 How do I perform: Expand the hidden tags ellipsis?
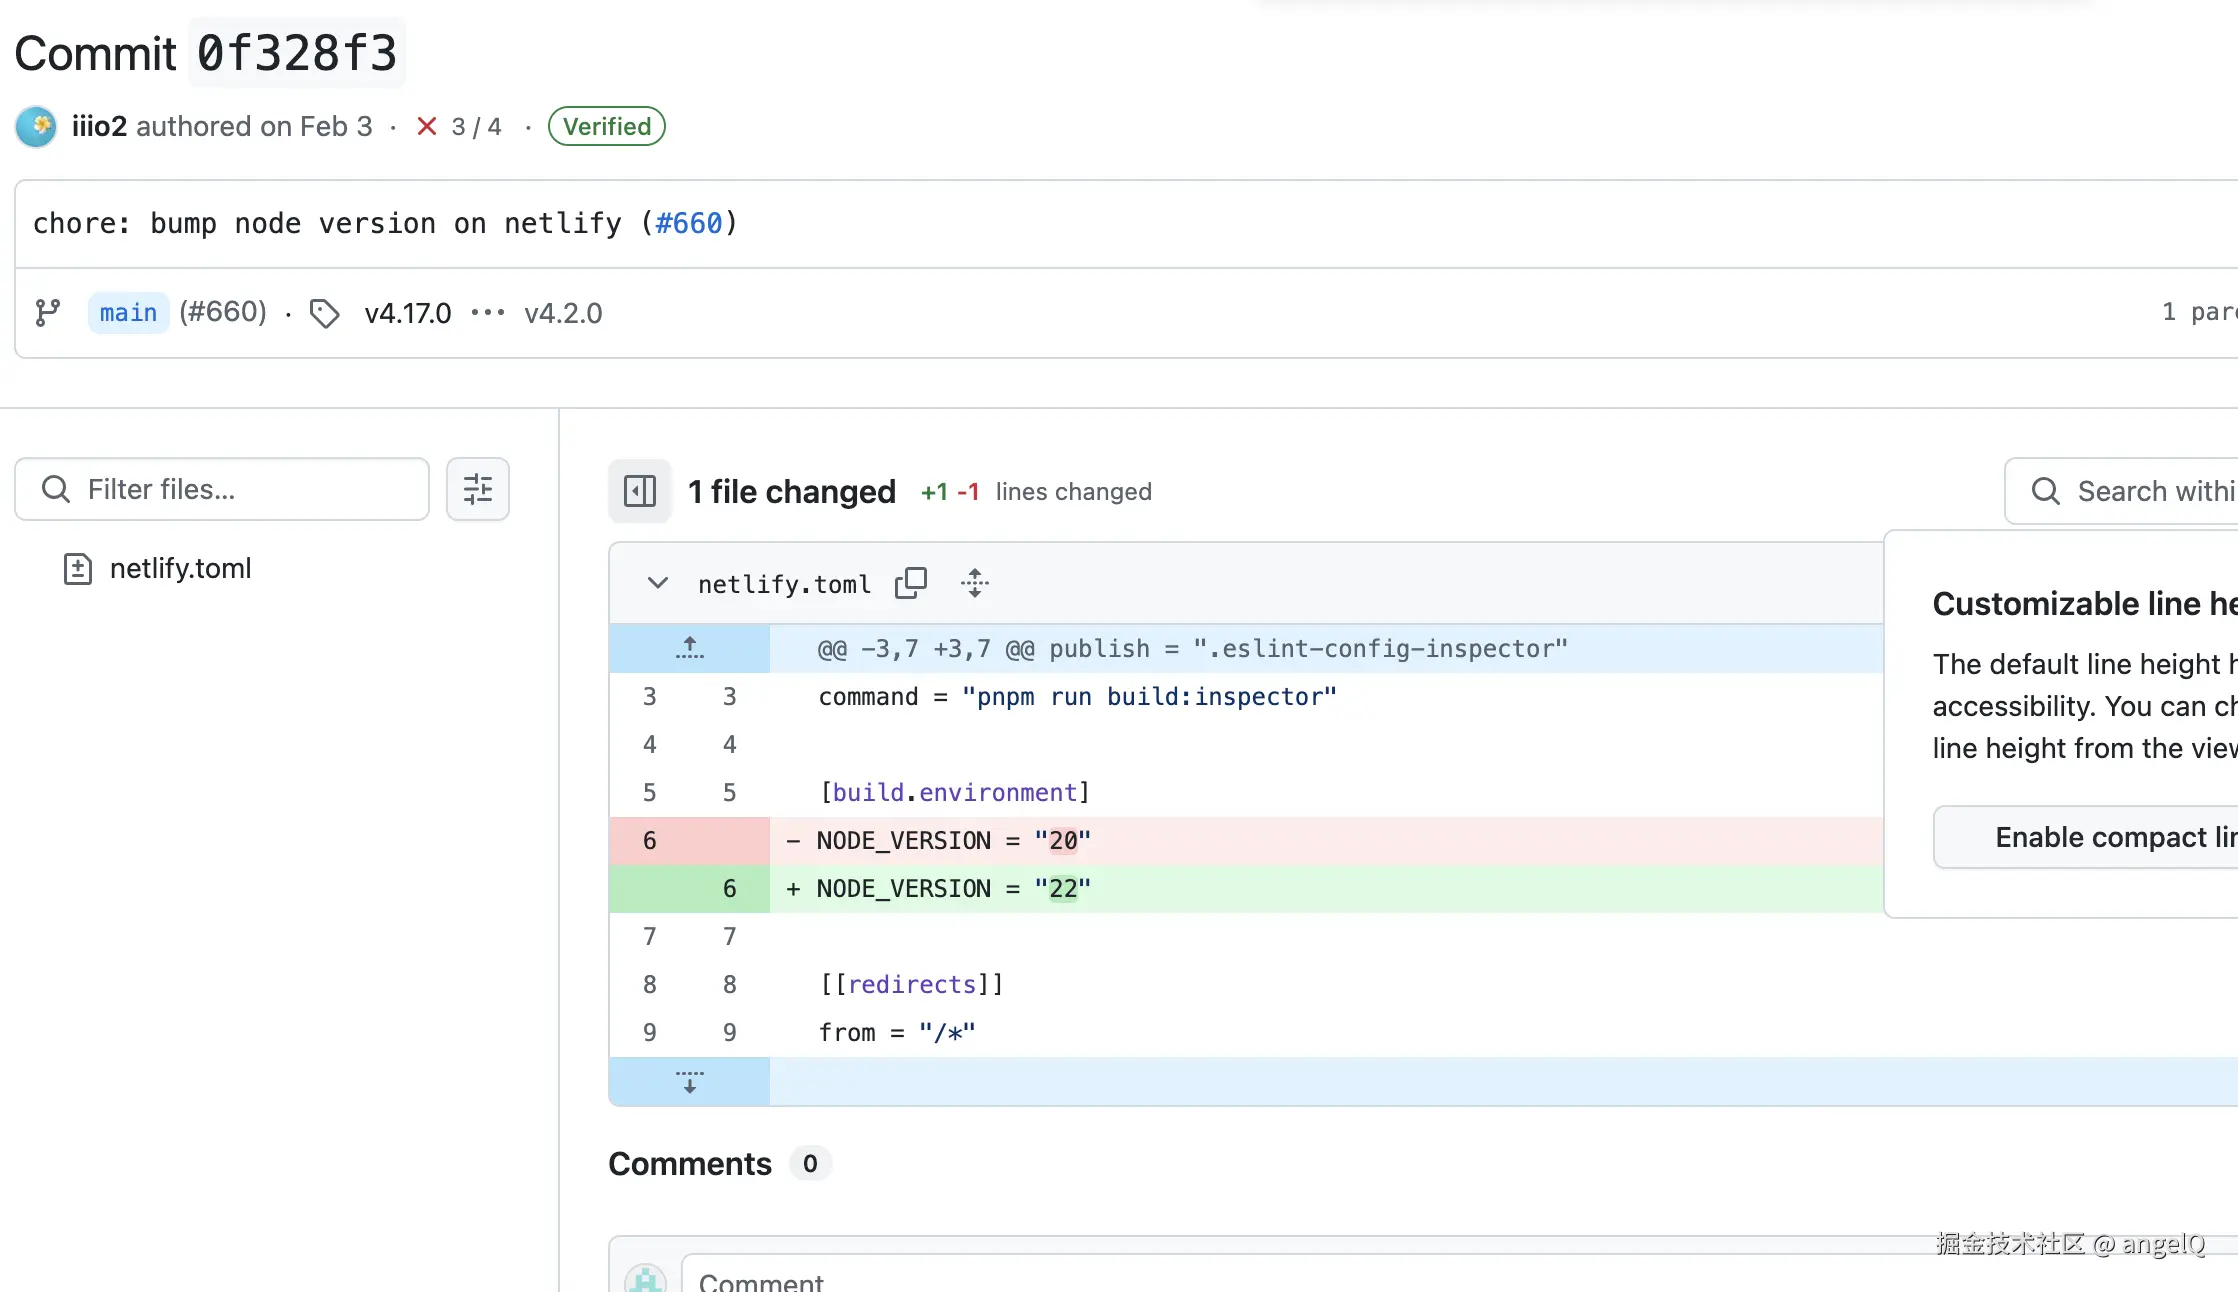coord(488,313)
